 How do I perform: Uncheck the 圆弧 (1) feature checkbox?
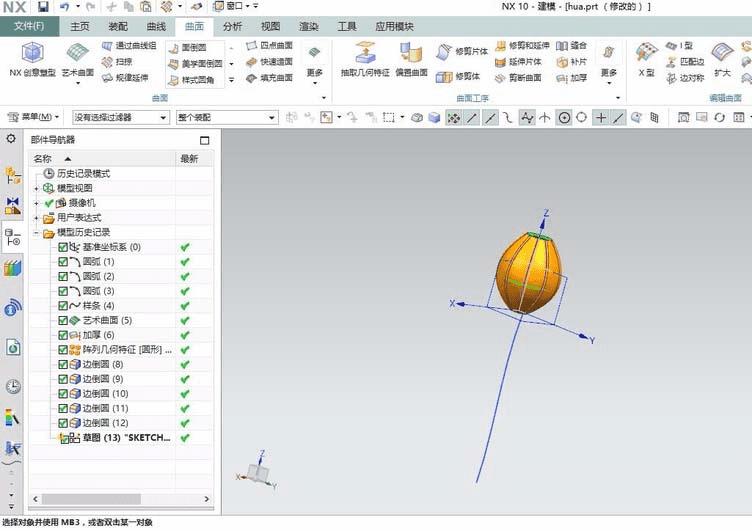[63, 262]
